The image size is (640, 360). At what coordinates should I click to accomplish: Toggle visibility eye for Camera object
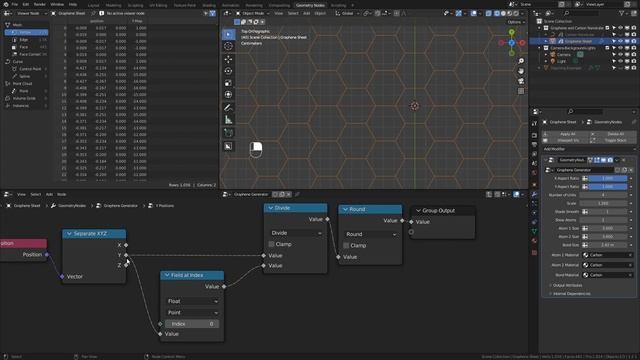620,54
